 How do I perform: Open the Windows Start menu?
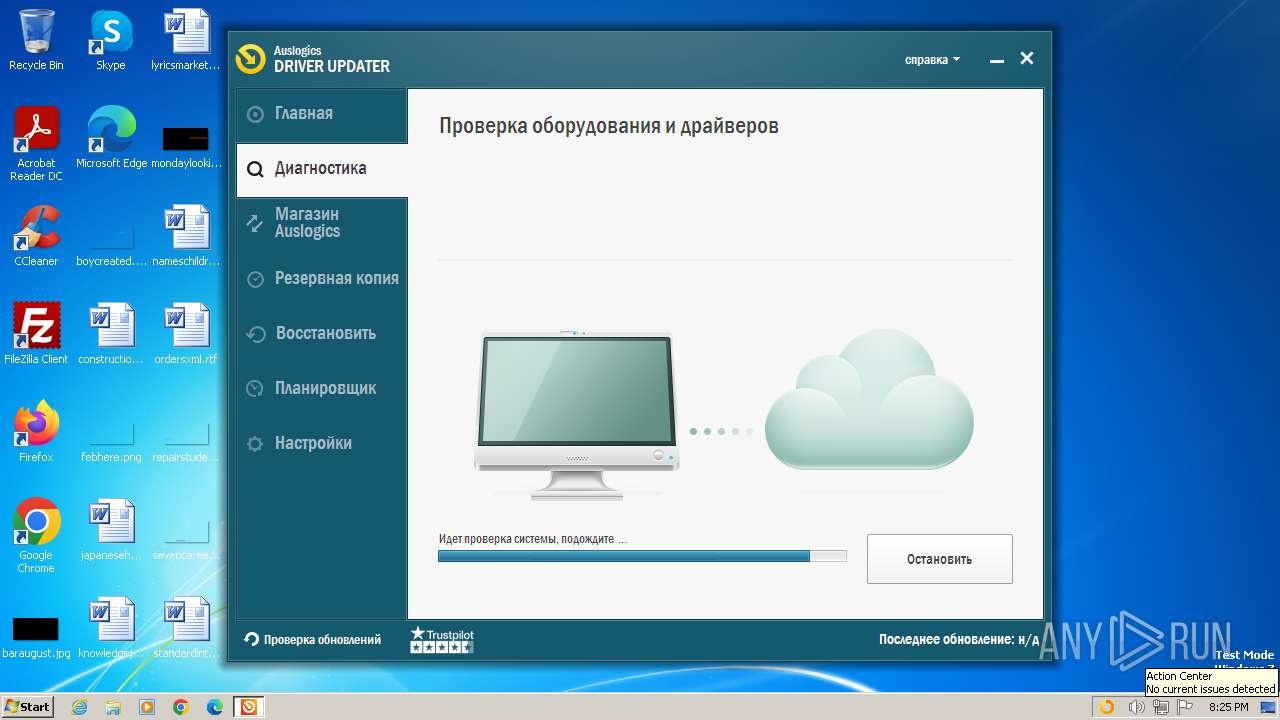click(x=28, y=706)
